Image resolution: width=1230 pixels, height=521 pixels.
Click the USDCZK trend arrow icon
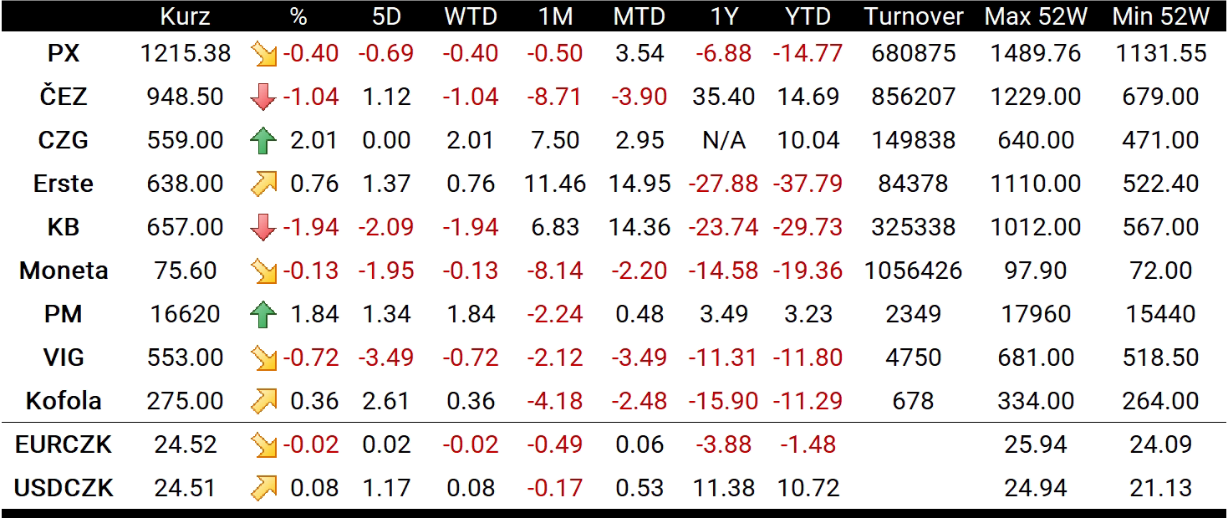[x=263, y=488]
